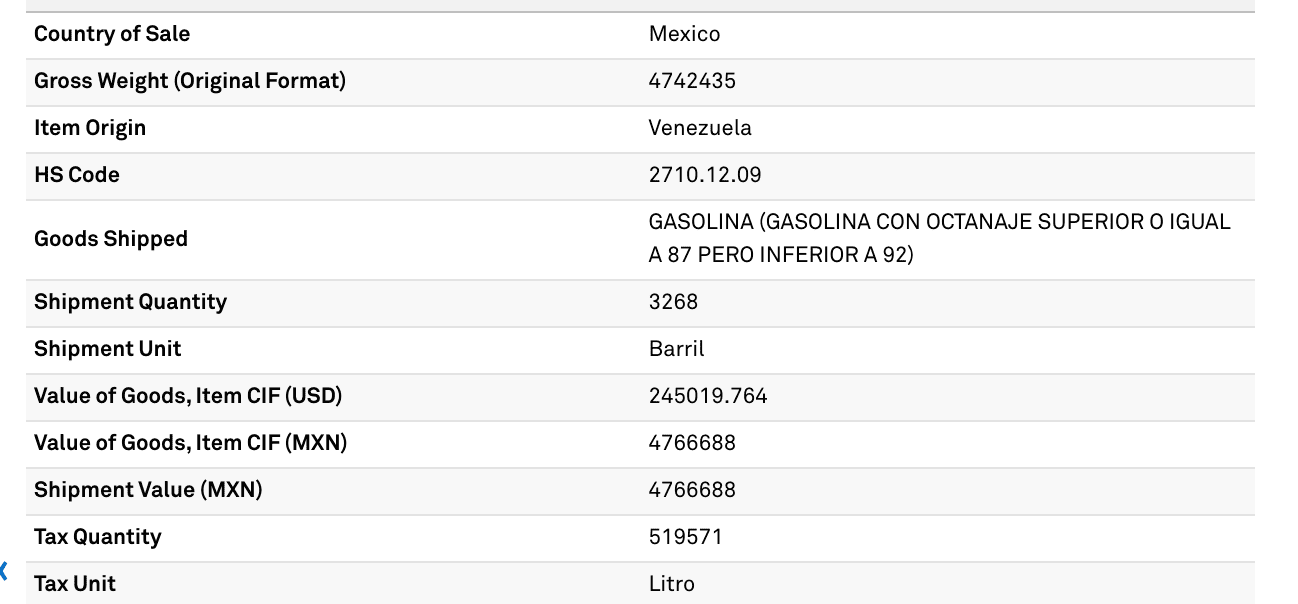The height and width of the screenshot is (604, 1298).
Task: Select the Venezuela origin value
Action: click(700, 128)
